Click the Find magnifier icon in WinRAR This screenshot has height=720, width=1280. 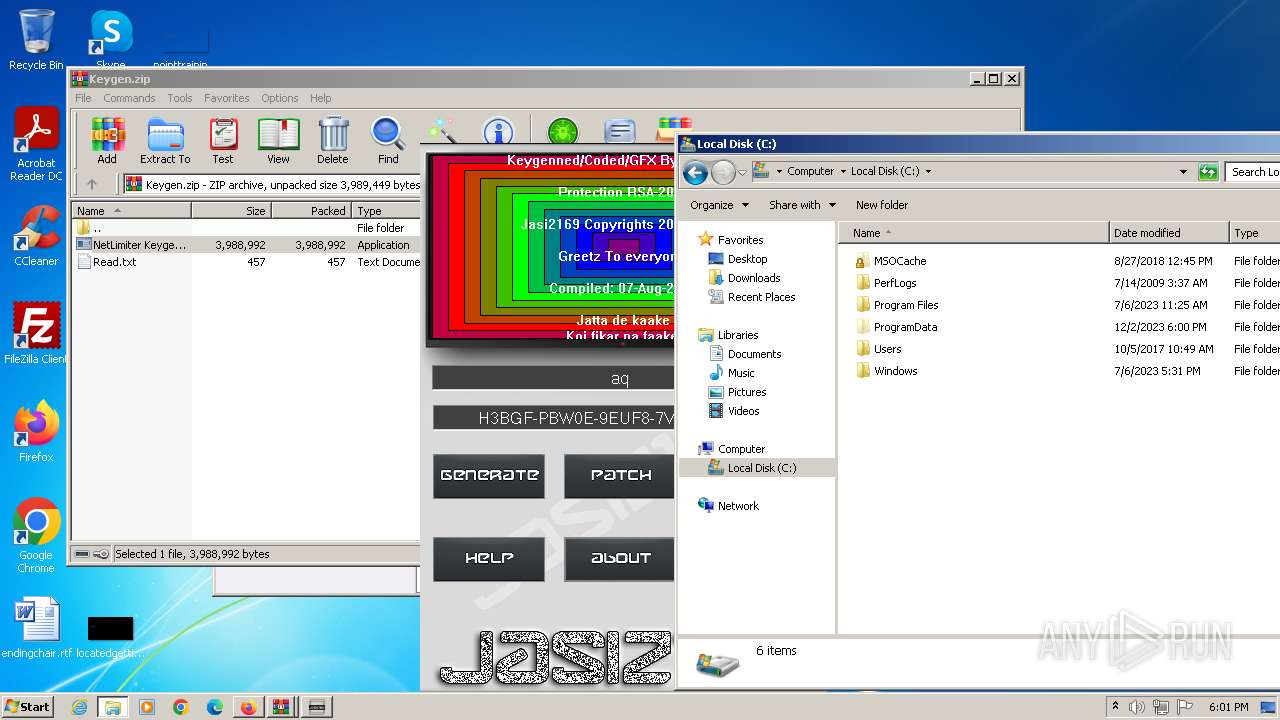click(x=388, y=140)
